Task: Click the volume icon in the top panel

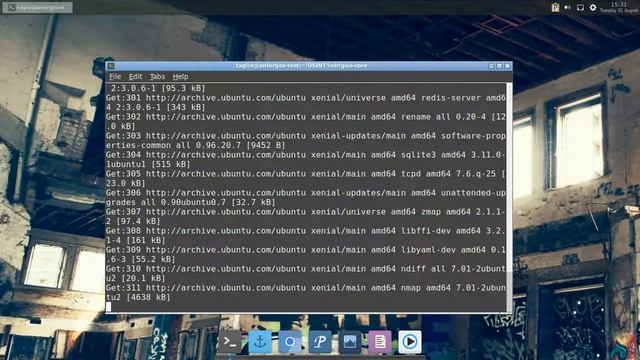Action: (x=567, y=7)
